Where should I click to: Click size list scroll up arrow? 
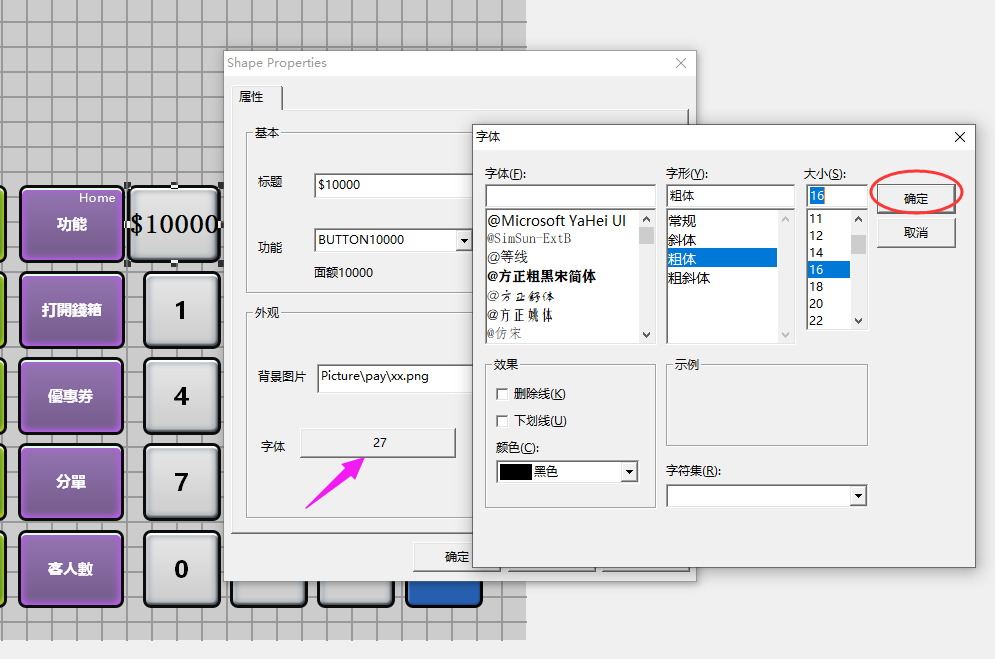click(x=859, y=219)
